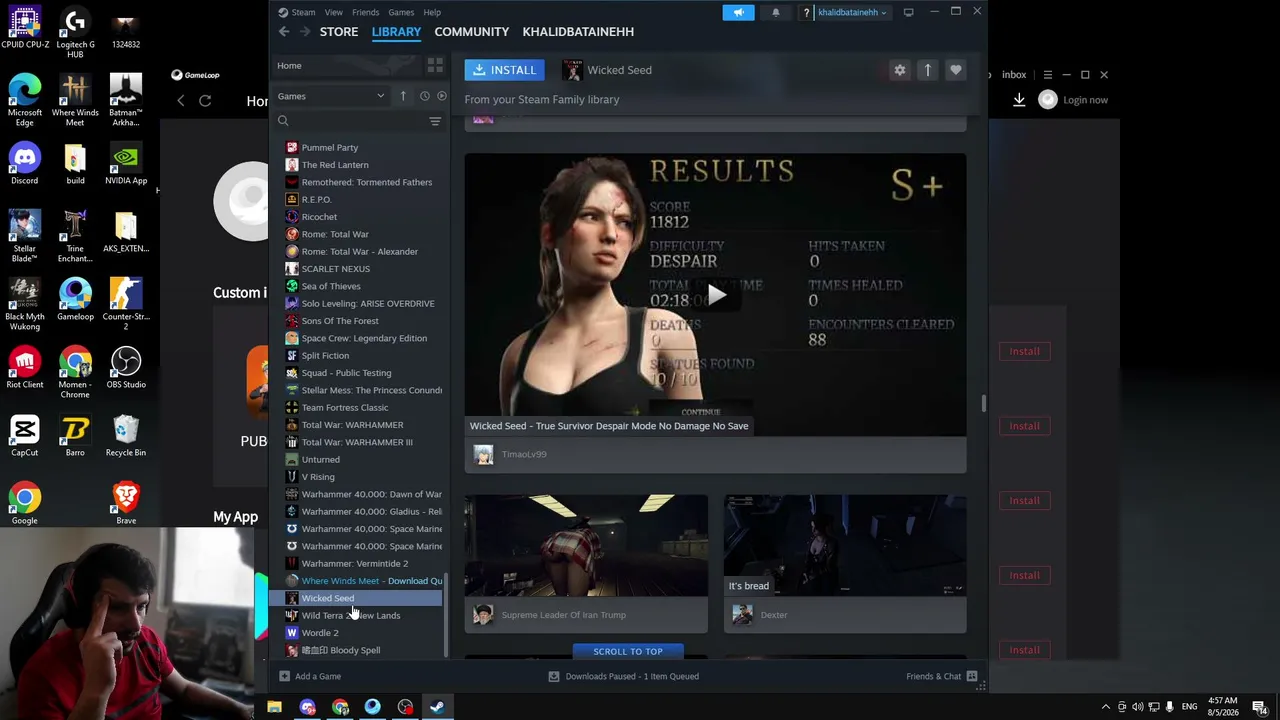
Task: Open the Steam notifications bell
Action: click(775, 12)
